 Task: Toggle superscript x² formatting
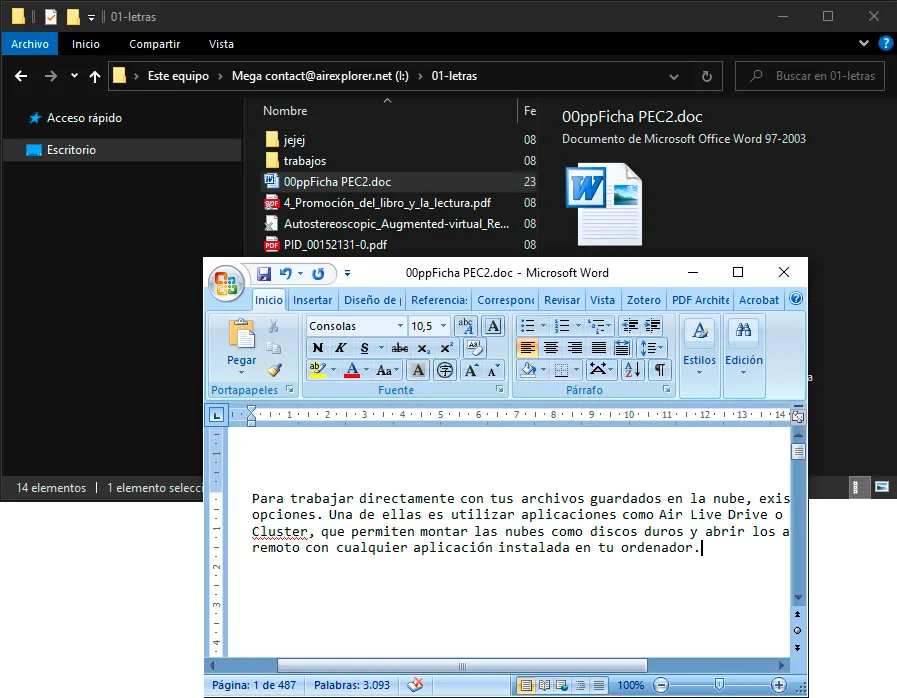click(446, 348)
